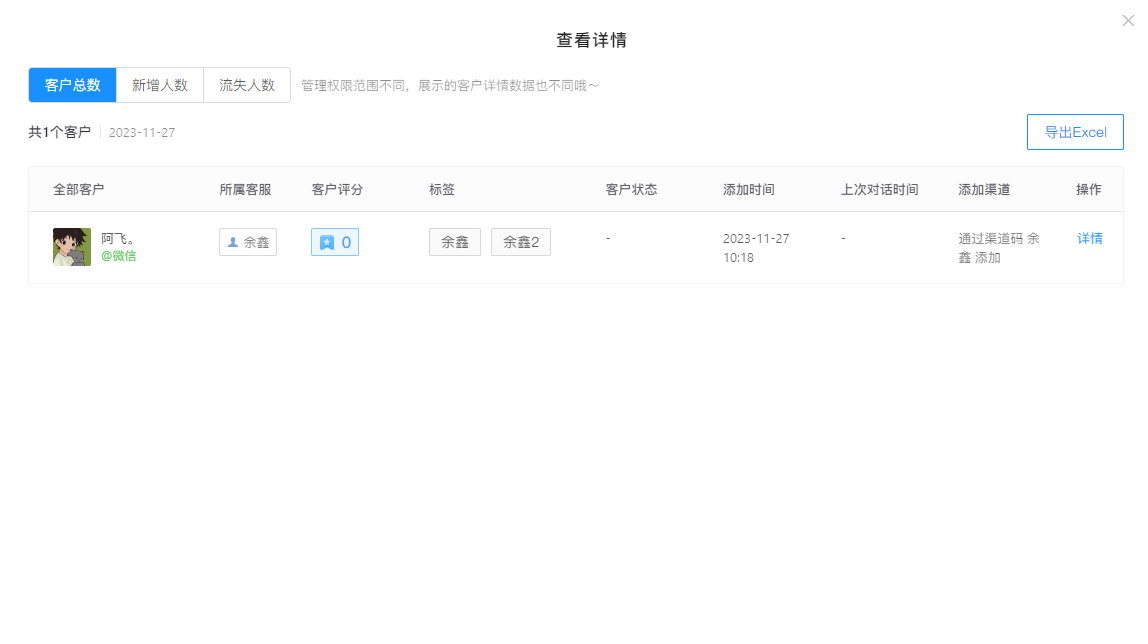
Task: Switch to the 客户总数 tab
Action: tap(73, 85)
